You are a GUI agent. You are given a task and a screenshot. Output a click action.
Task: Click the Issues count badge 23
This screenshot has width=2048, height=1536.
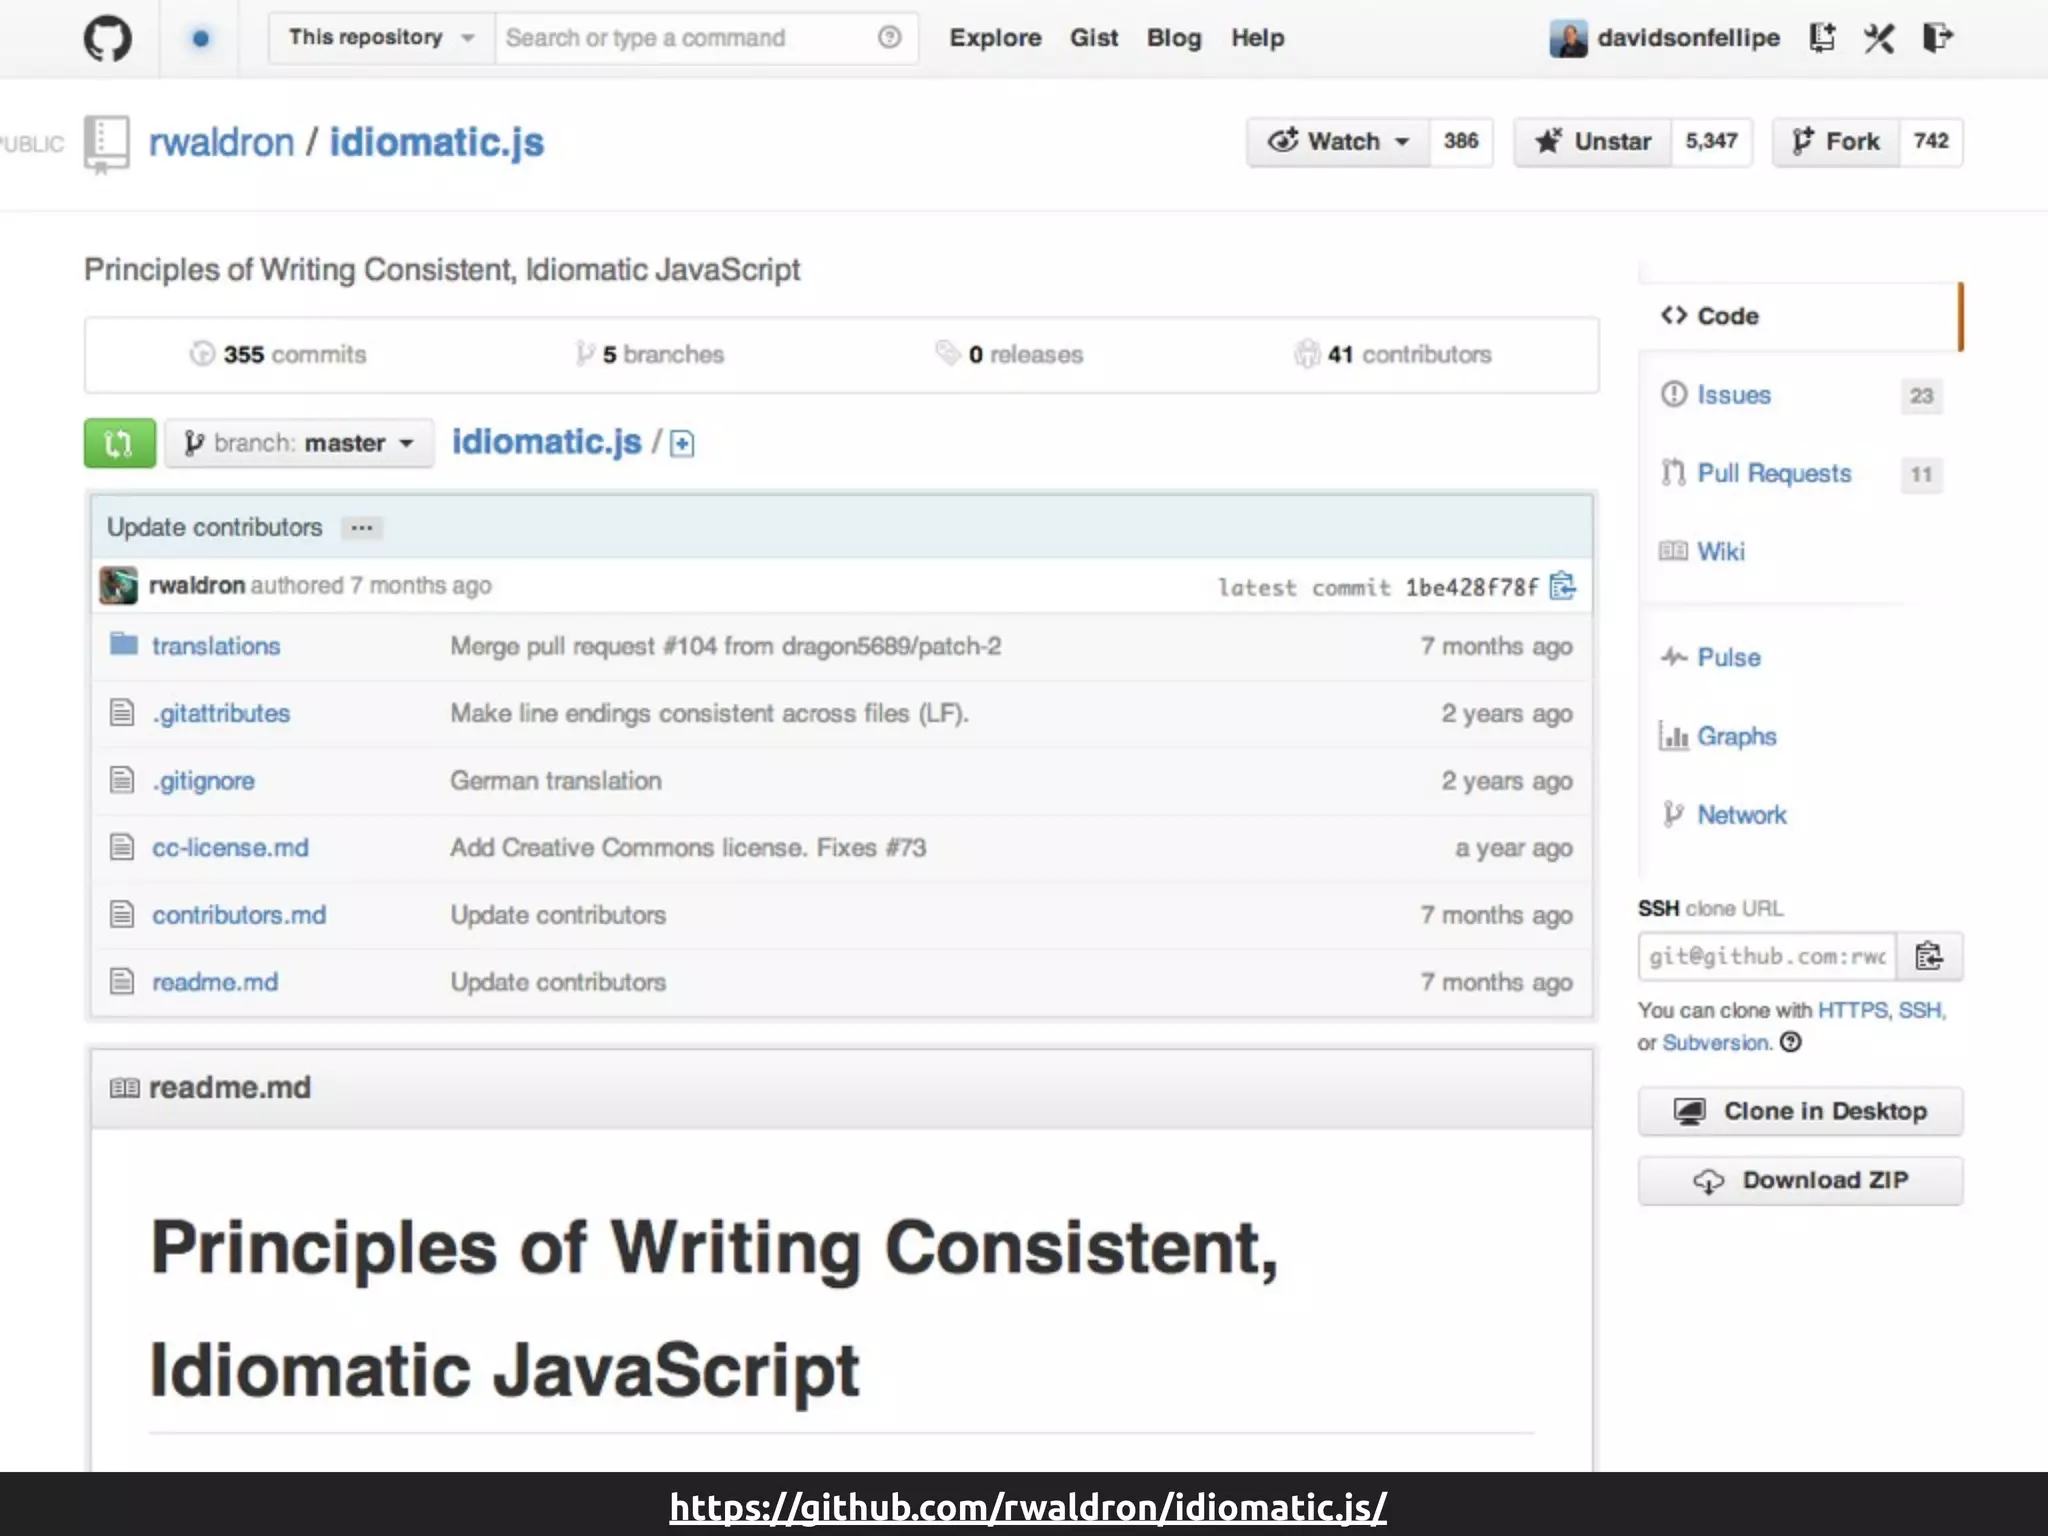(1921, 396)
